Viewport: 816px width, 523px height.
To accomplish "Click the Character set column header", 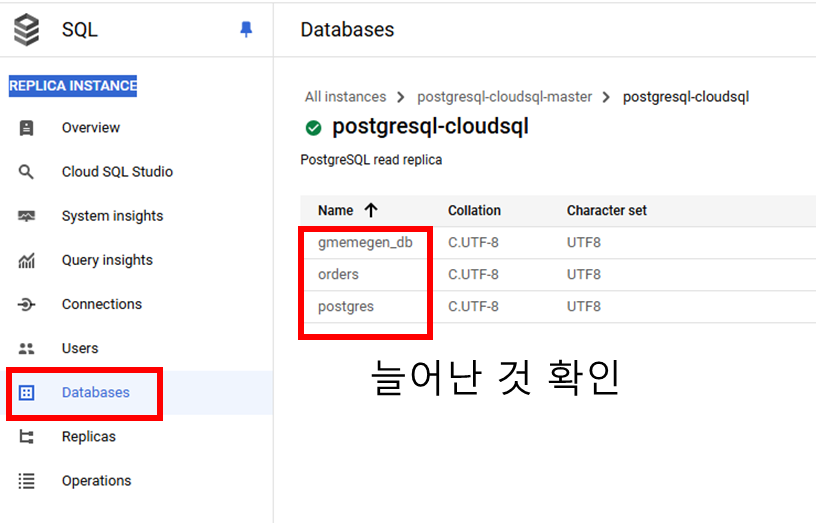I will click(607, 210).
